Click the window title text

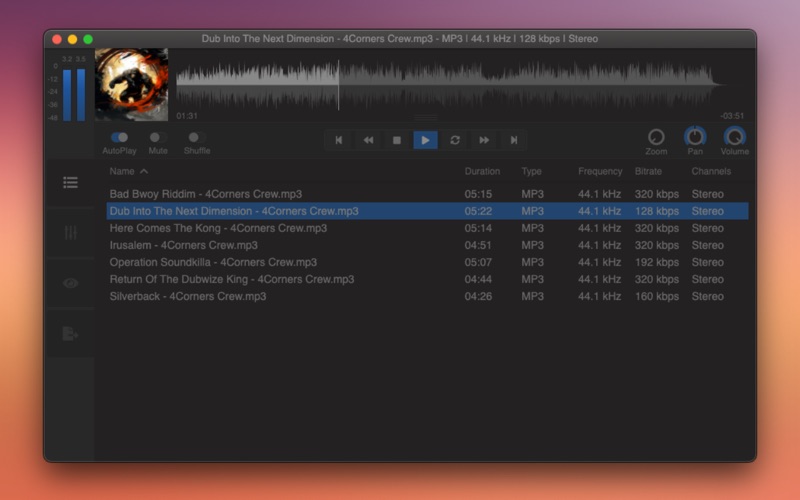click(x=399, y=39)
